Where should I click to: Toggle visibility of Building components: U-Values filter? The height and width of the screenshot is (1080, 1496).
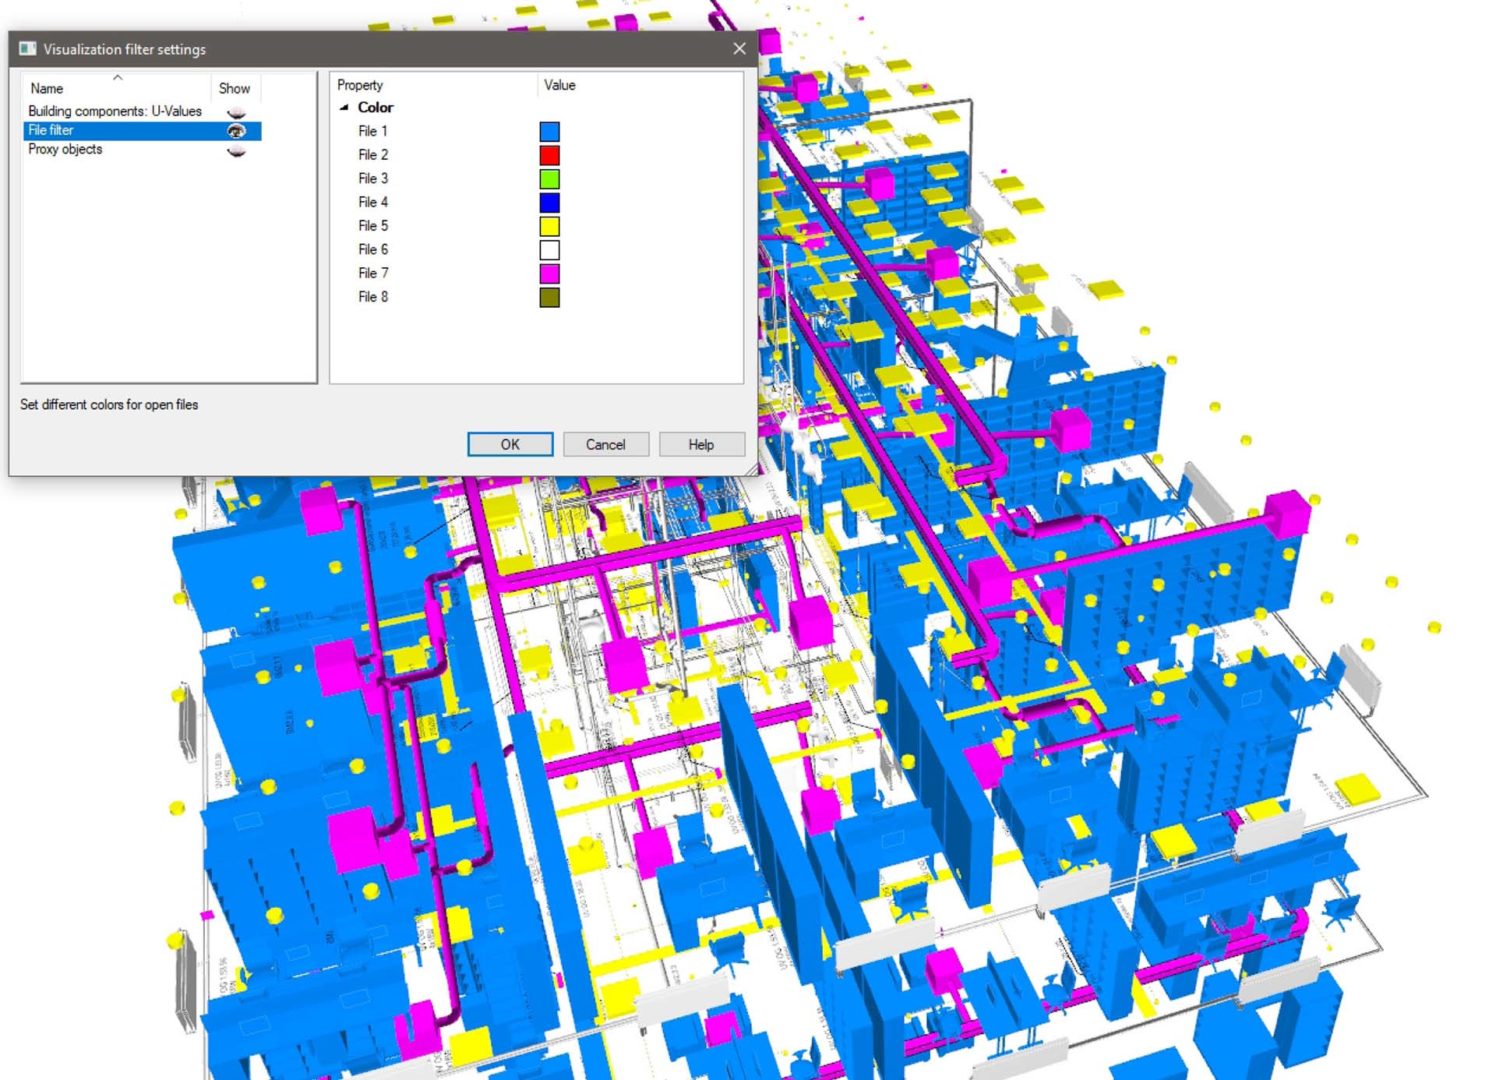coord(236,112)
